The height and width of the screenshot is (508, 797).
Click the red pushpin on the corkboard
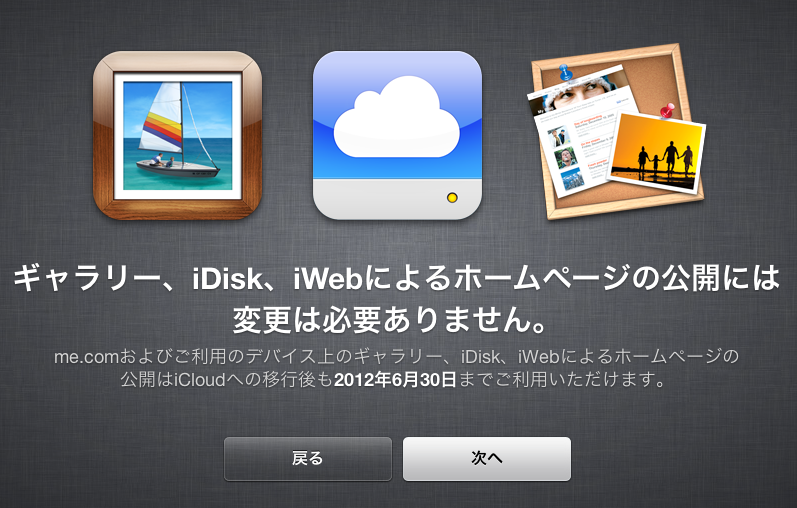667,110
